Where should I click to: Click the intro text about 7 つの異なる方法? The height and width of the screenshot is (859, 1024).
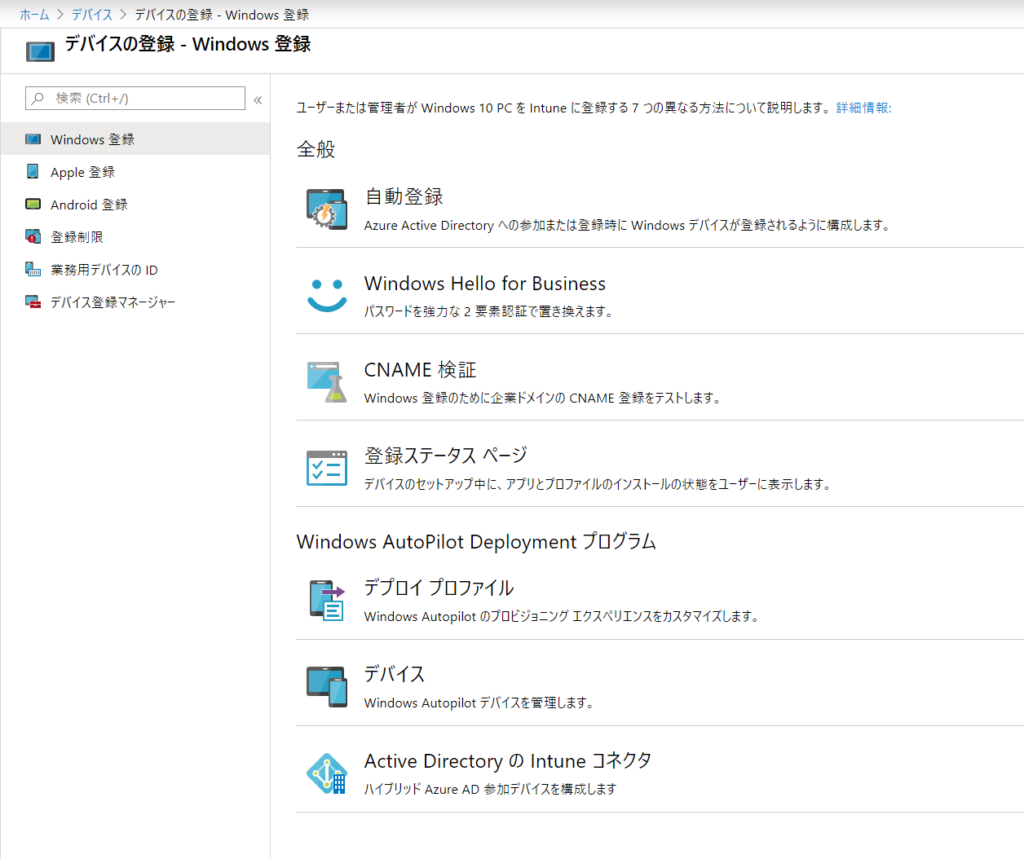coord(564,108)
